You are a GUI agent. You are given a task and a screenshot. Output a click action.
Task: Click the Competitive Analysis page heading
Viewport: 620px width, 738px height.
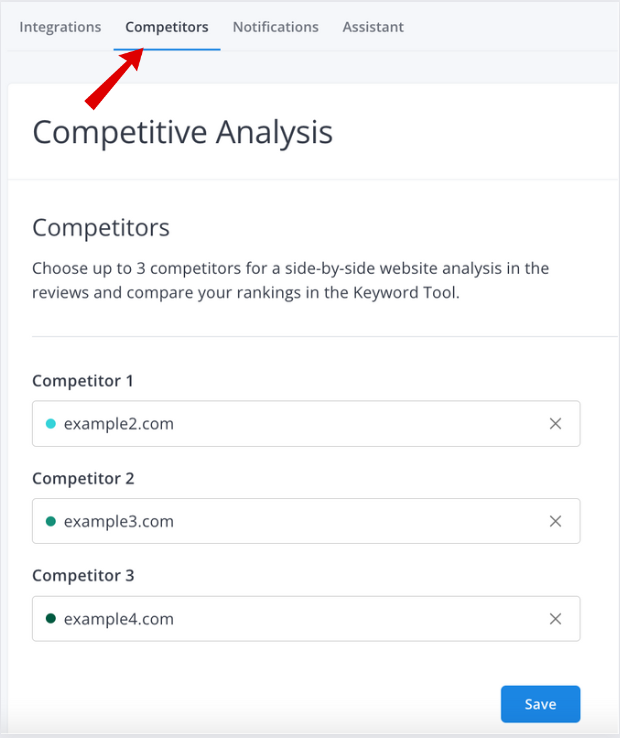(x=183, y=132)
